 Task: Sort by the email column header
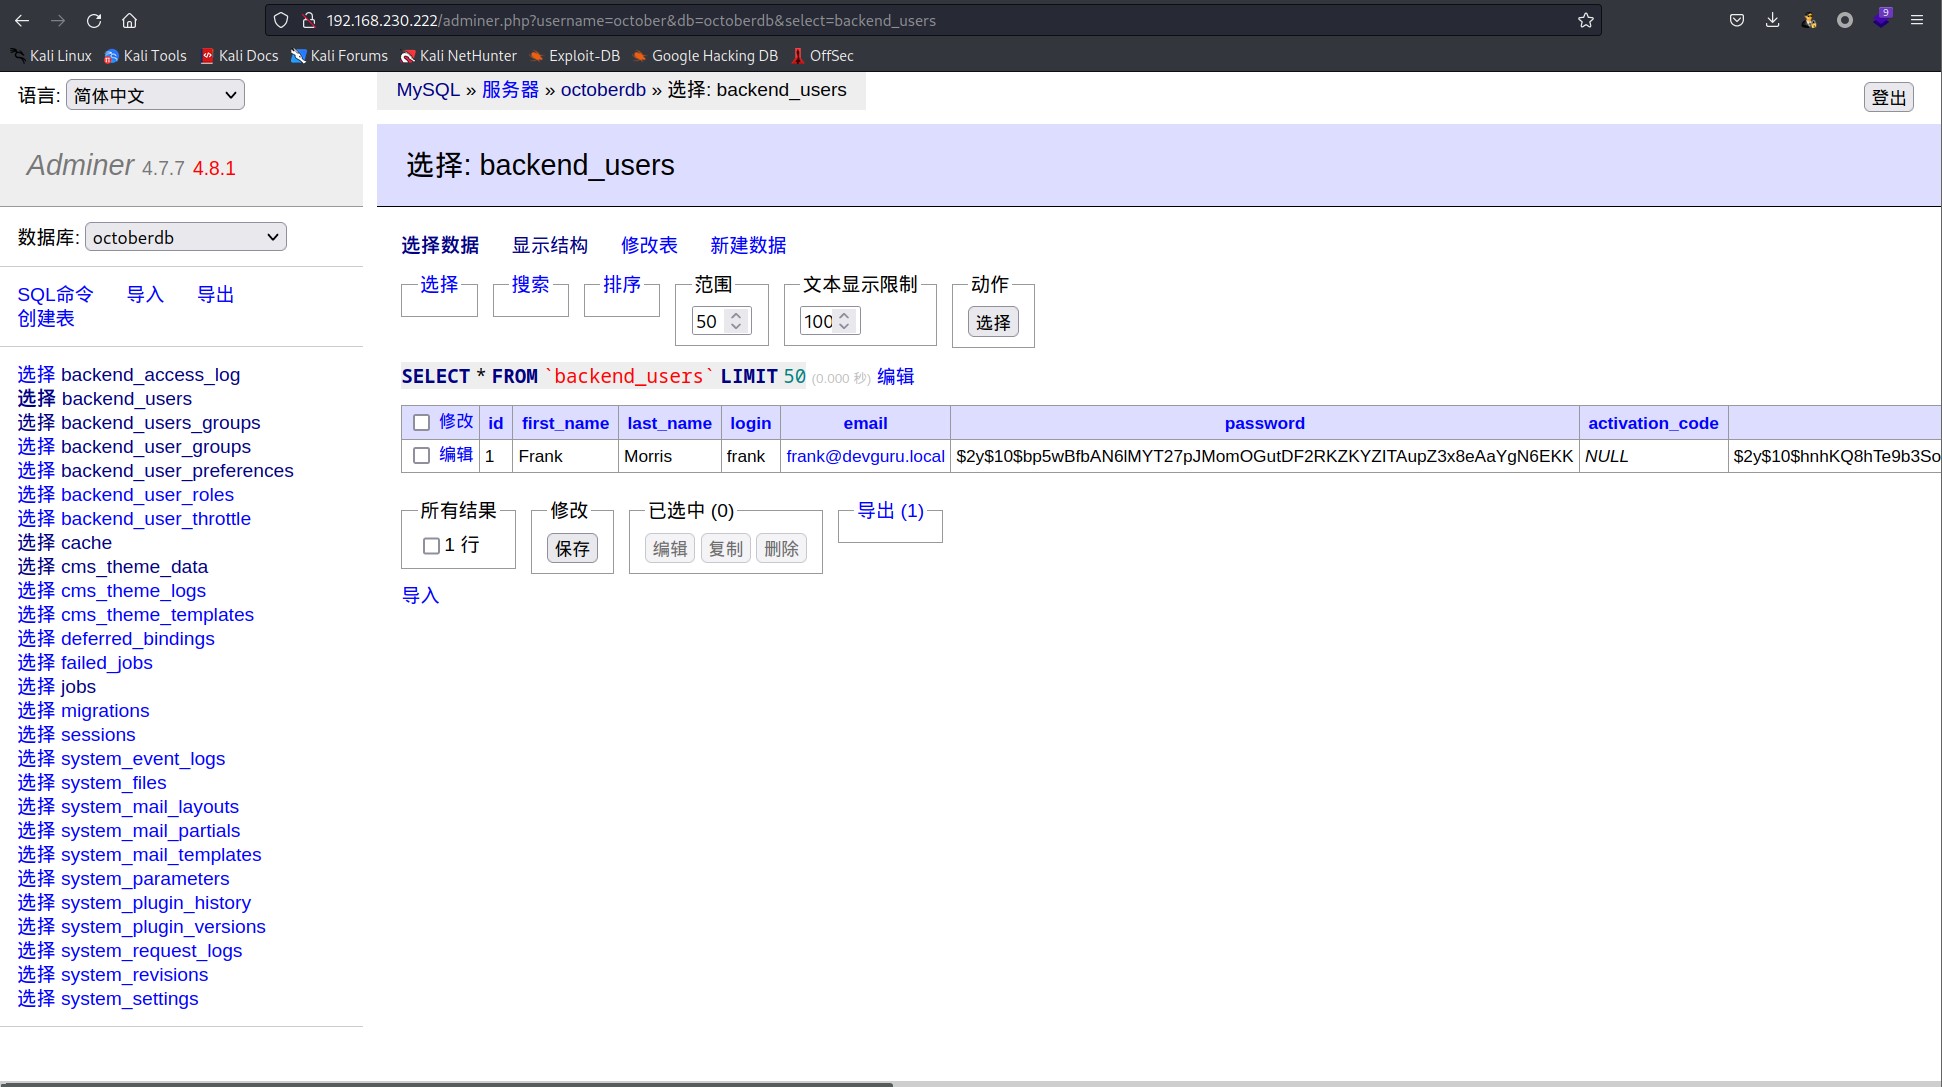(865, 423)
